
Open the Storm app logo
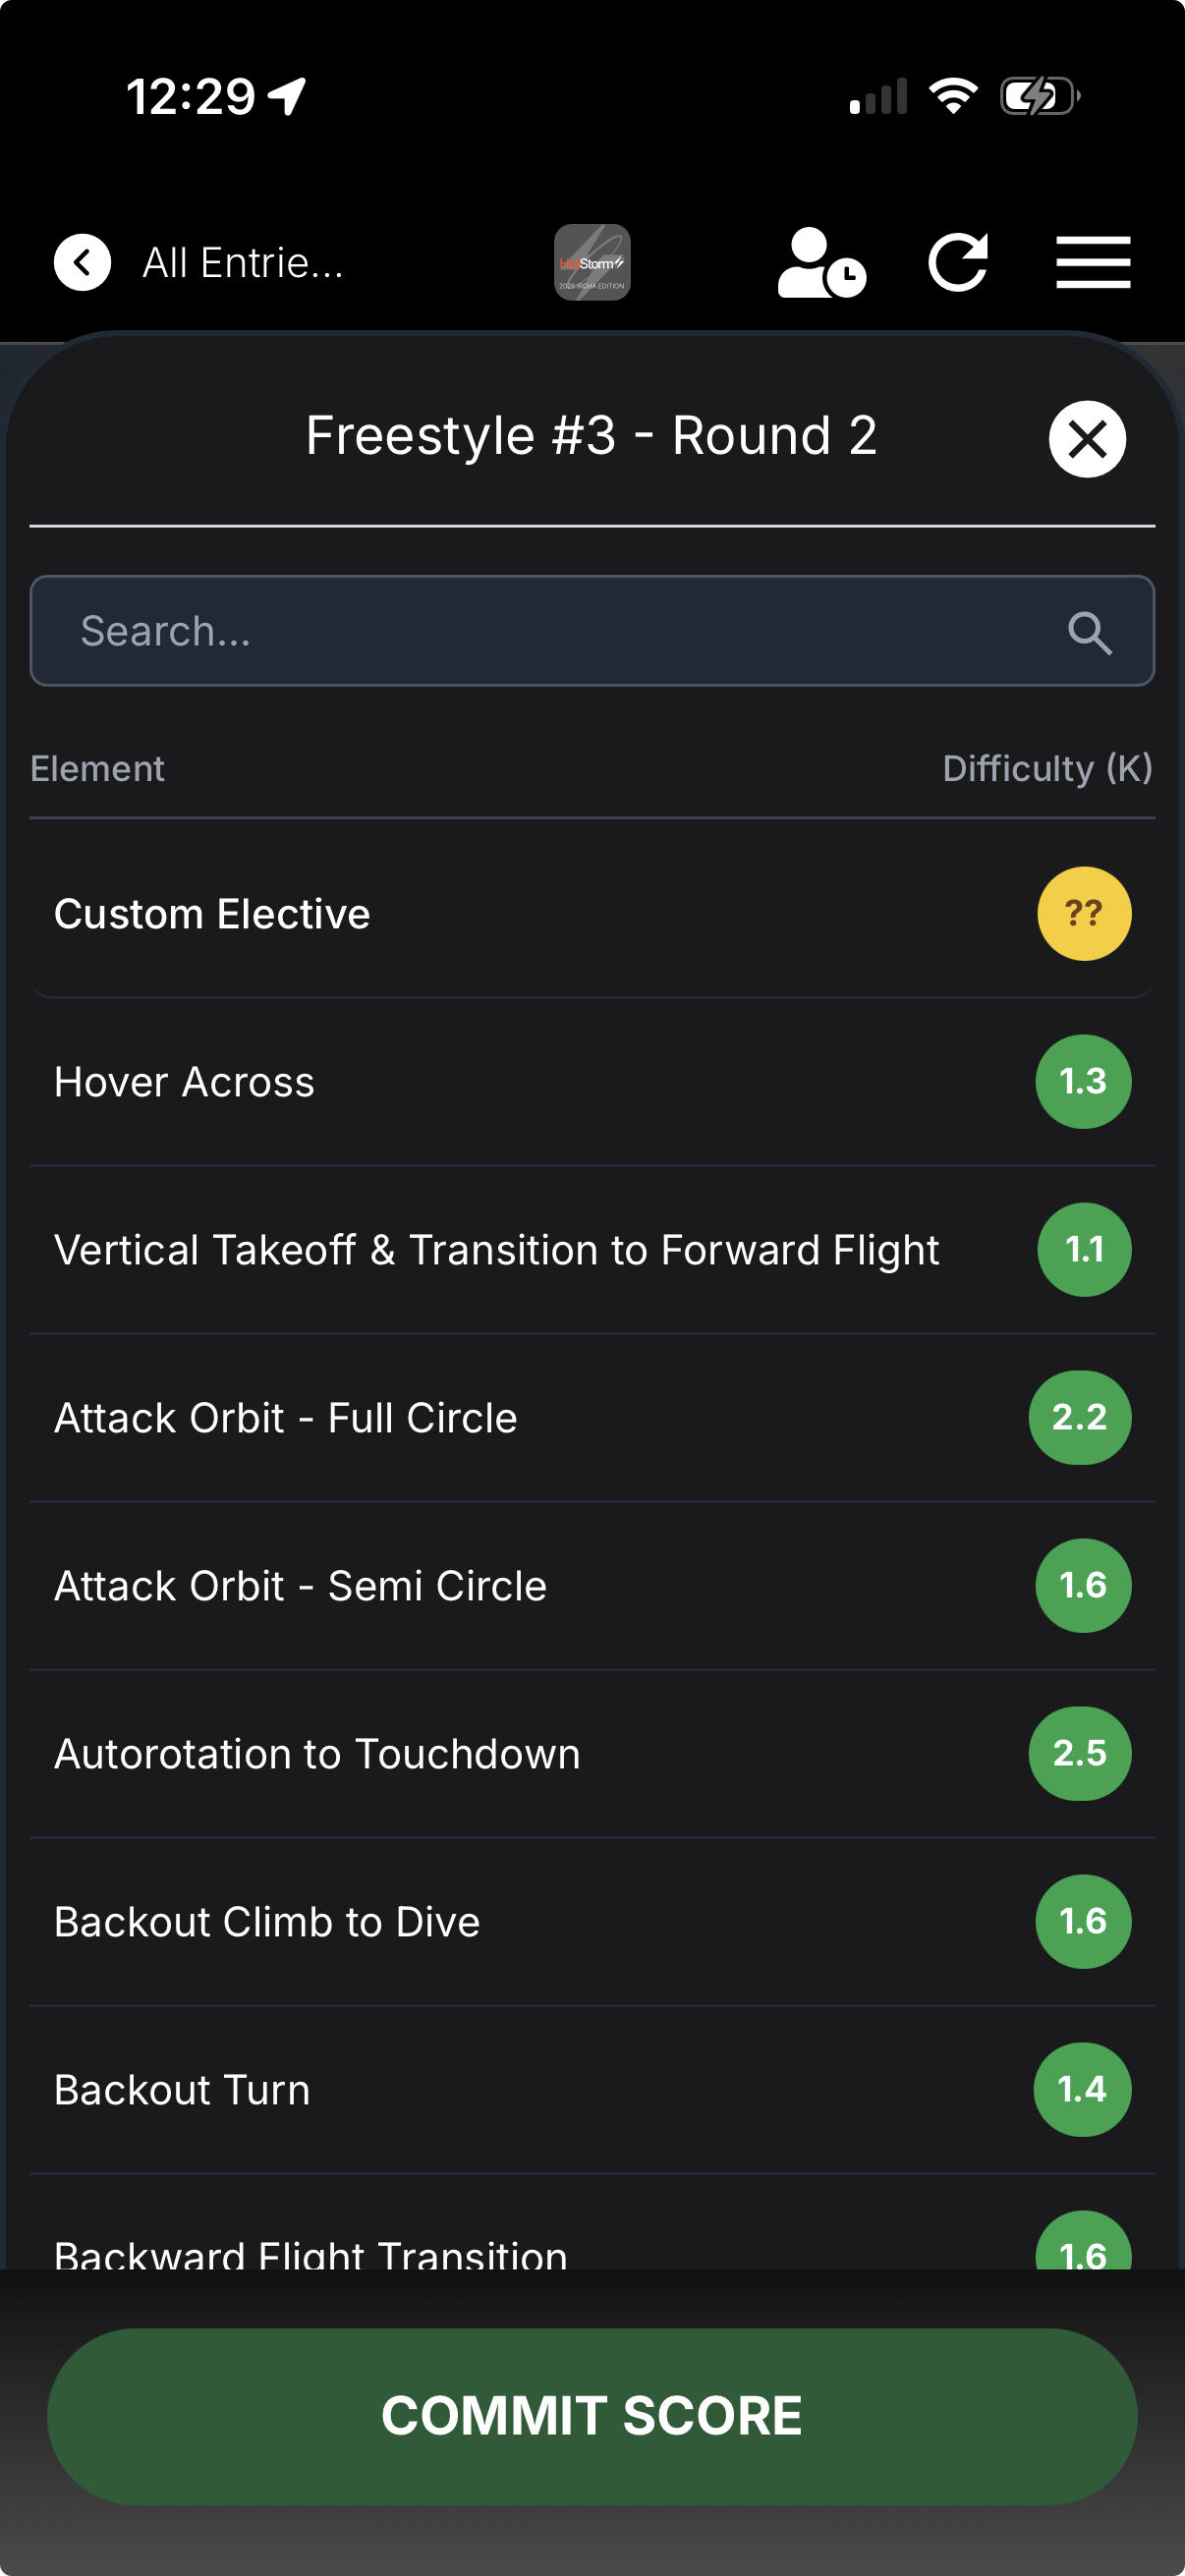click(x=592, y=262)
